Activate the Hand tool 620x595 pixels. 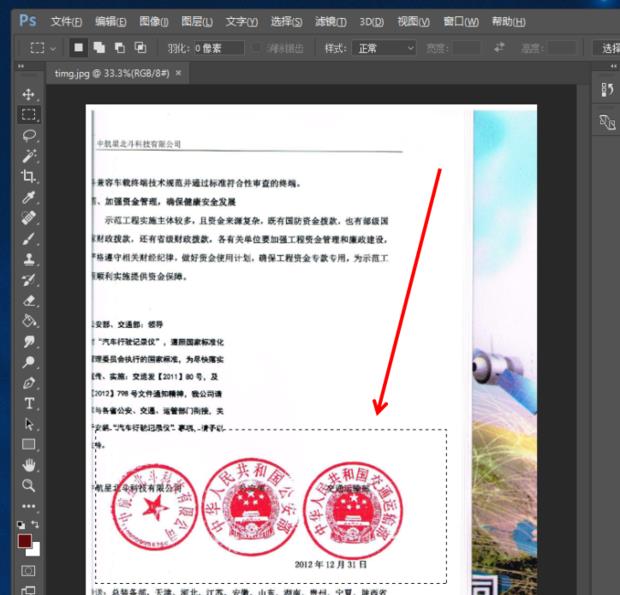29,464
